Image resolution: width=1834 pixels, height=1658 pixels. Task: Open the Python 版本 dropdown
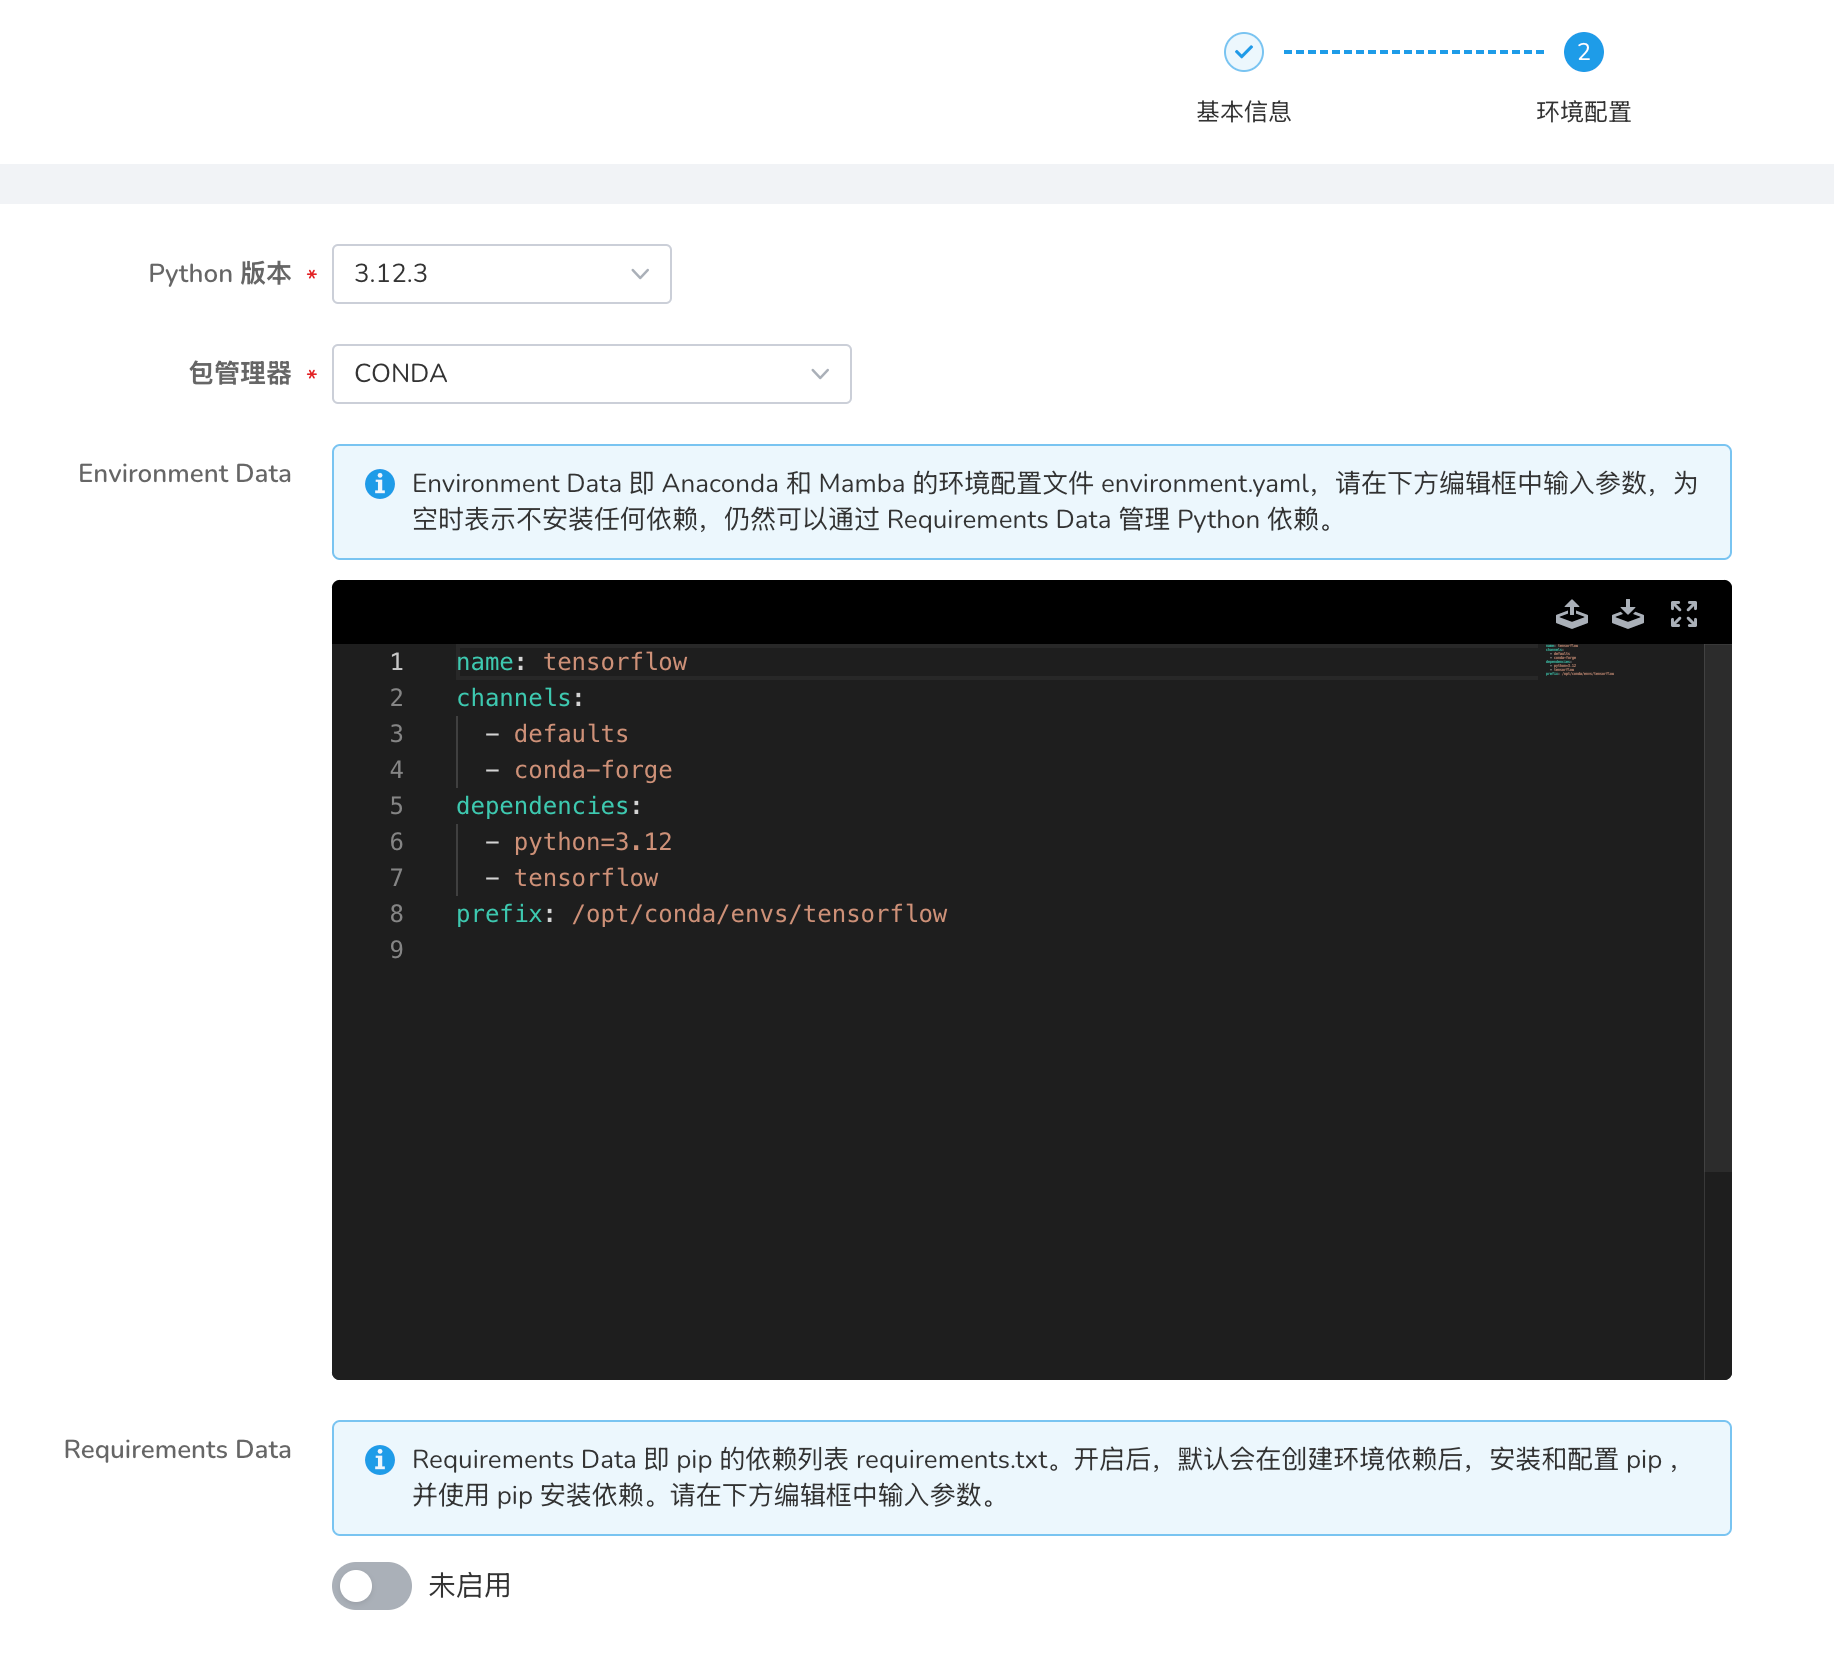click(x=501, y=273)
